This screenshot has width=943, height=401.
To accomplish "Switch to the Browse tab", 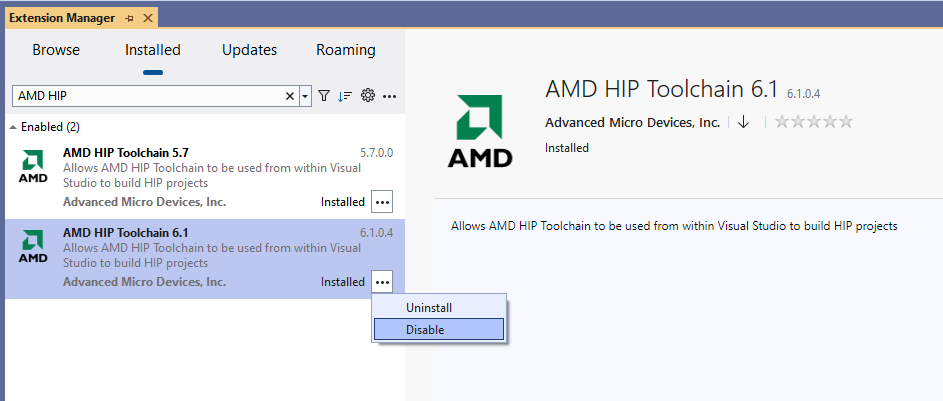I will [x=56, y=50].
